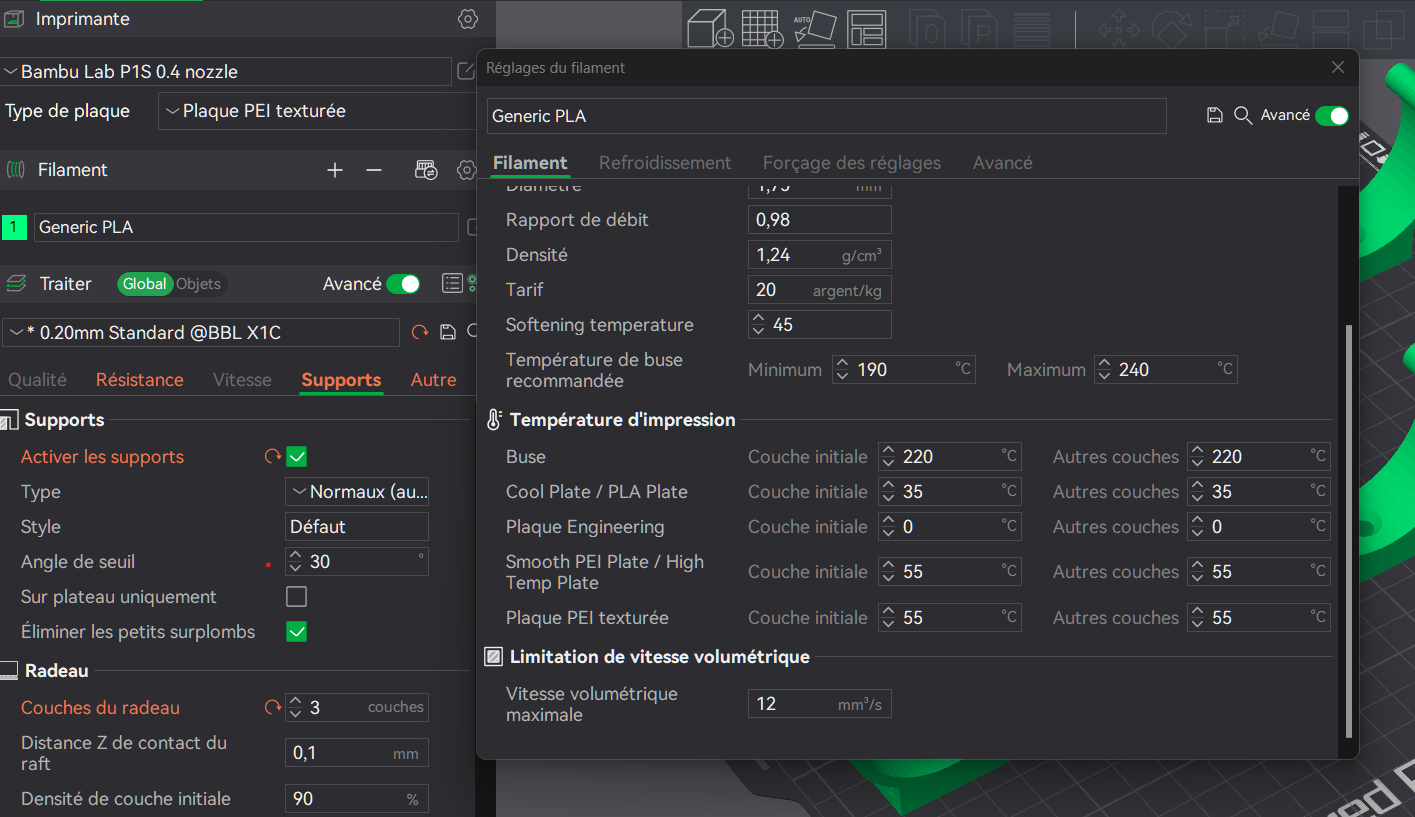Toggle Avancé switch in filament dialog
Screen dimensions: 1415x817
(x=1332, y=116)
